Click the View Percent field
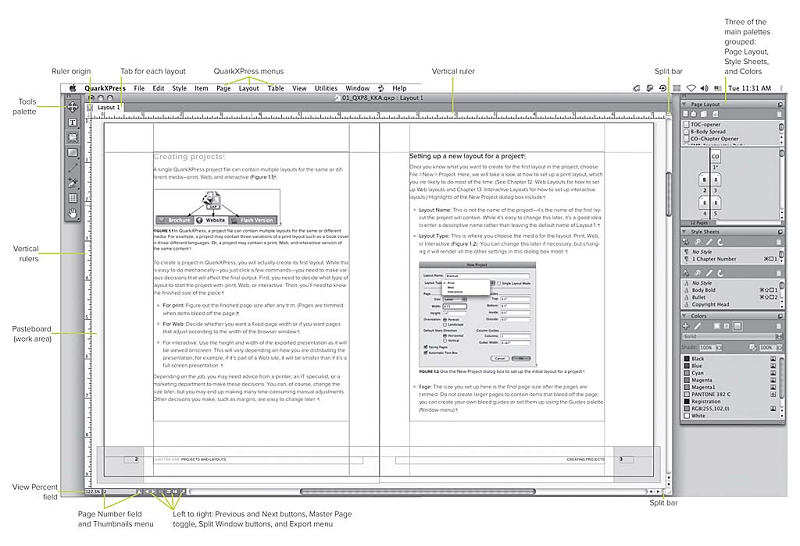 [94, 492]
